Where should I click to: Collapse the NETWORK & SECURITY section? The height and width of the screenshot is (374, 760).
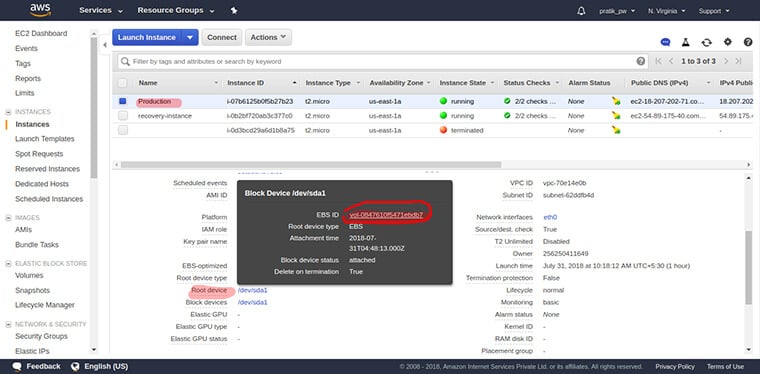pos(8,324)
